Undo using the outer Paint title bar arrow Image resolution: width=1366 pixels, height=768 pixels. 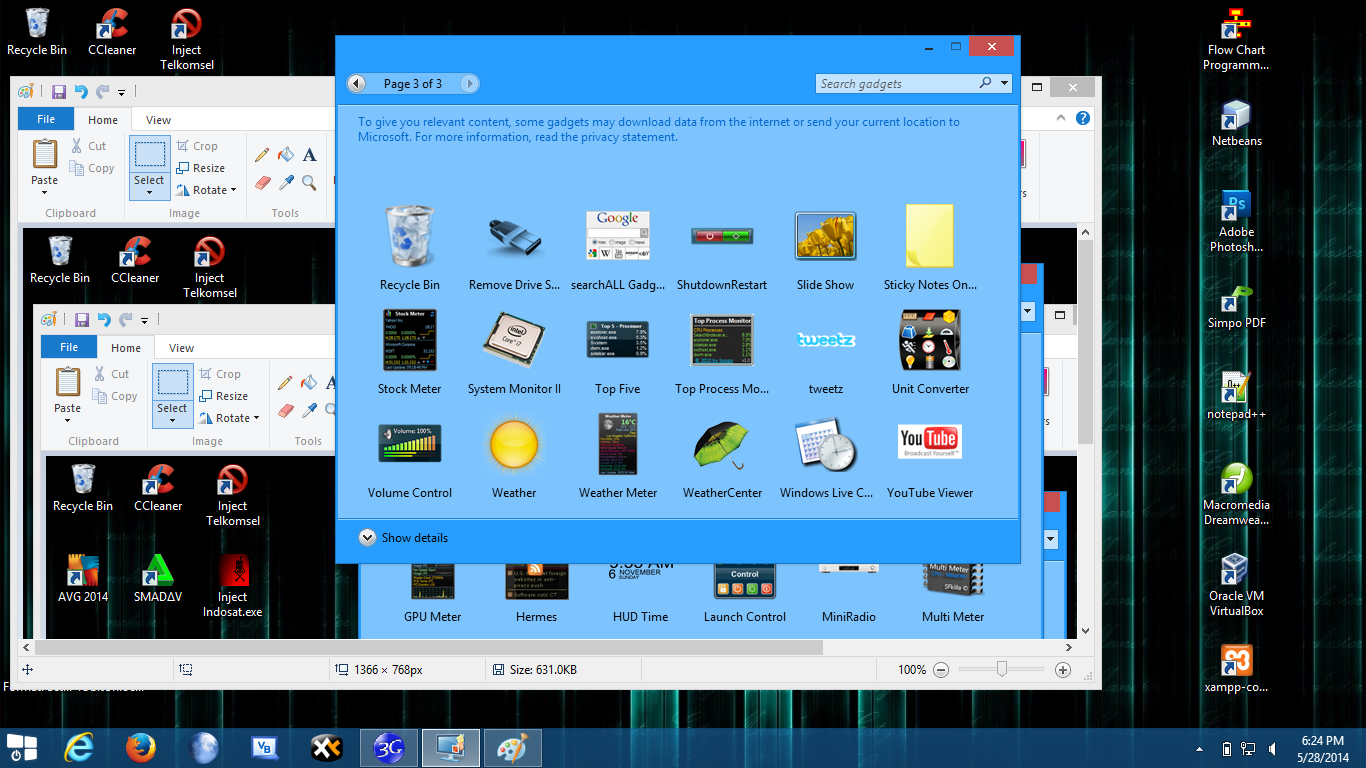(x=81, y=92)
